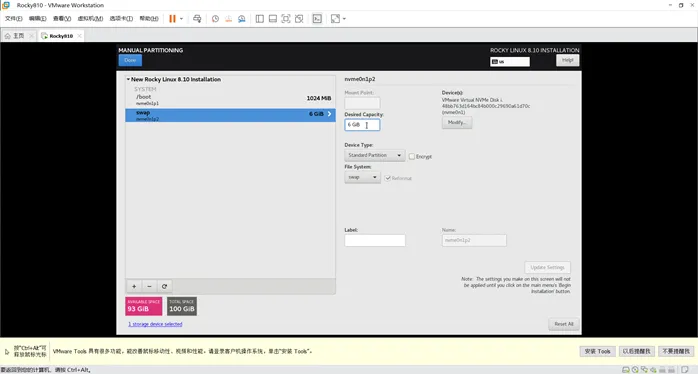
Task: Close the 主页 home tab
Action: tap(31, 36)
